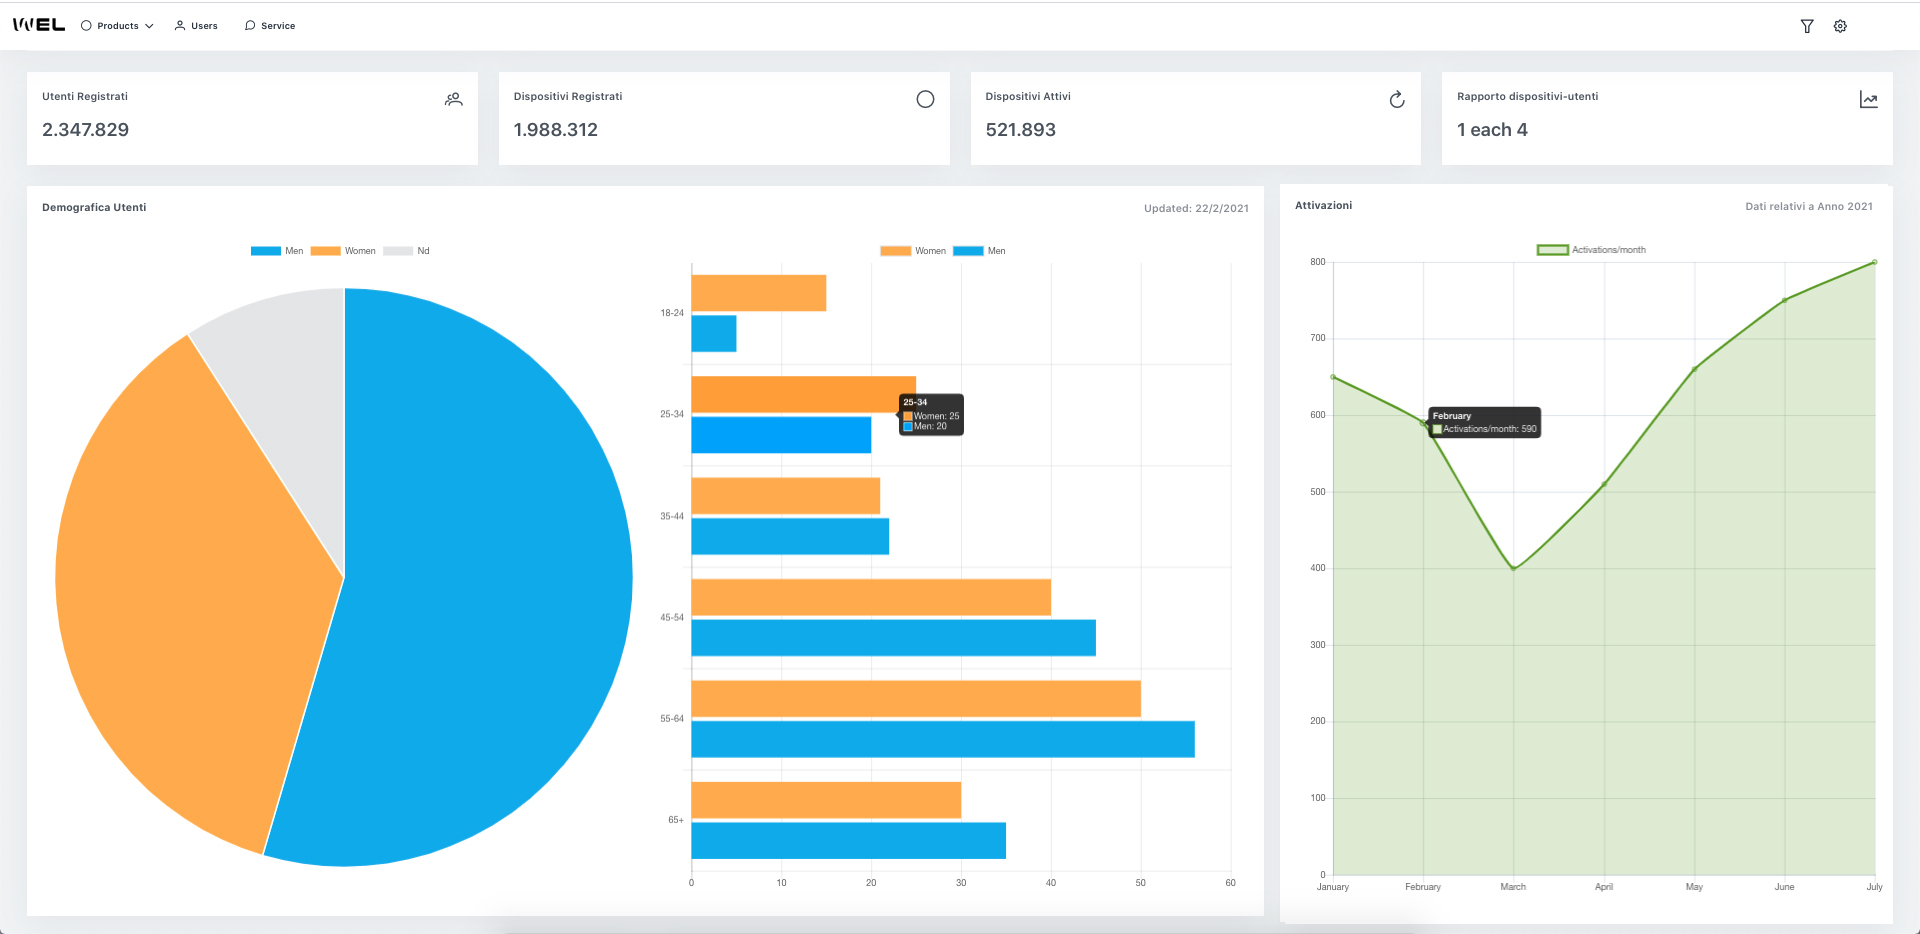
Task: Select the value 1.988.312
Action: click(x=556, y=130)
